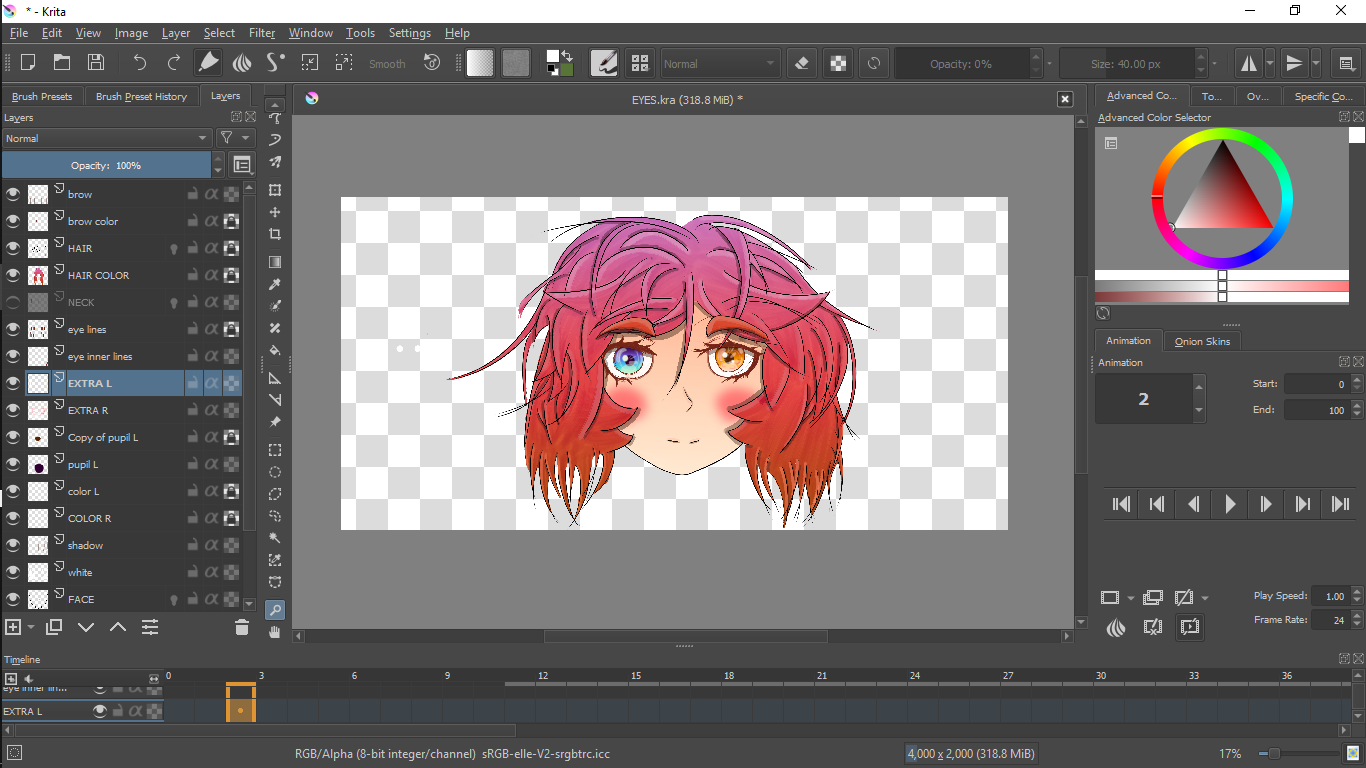Open the gradient fill chooser
Screen dimensions: 1366x768
480,63
